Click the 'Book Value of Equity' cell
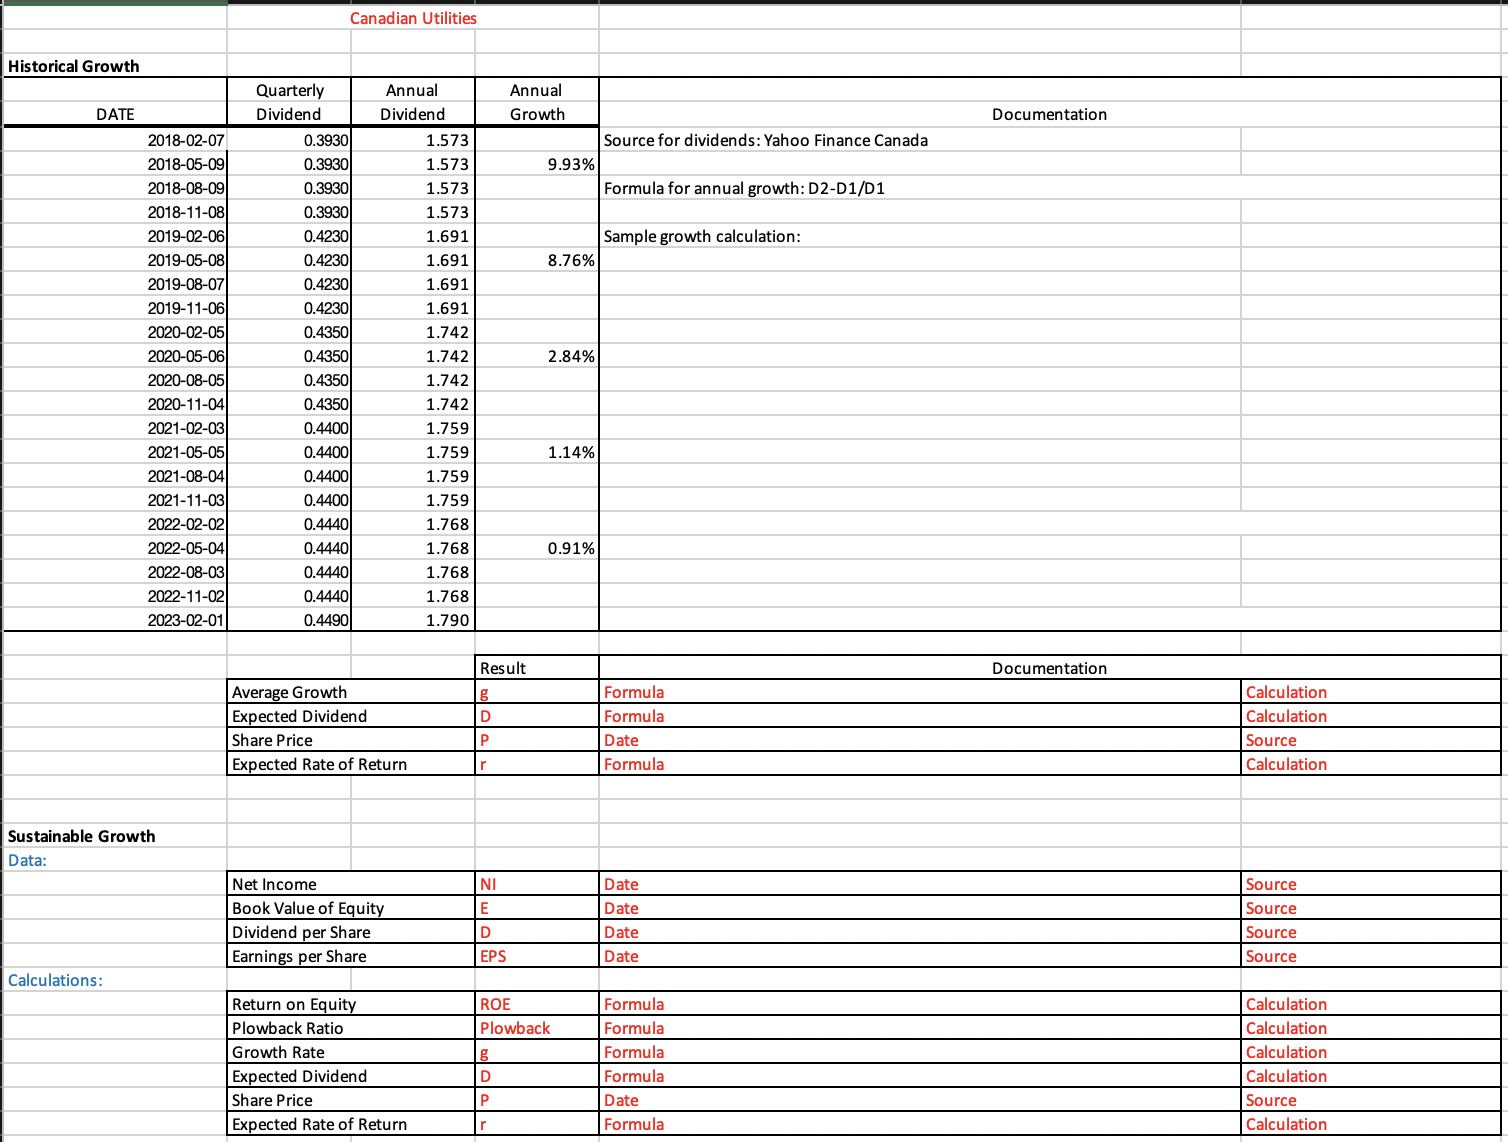The height and width of the screenshot is (1142, 1508). 351,908
